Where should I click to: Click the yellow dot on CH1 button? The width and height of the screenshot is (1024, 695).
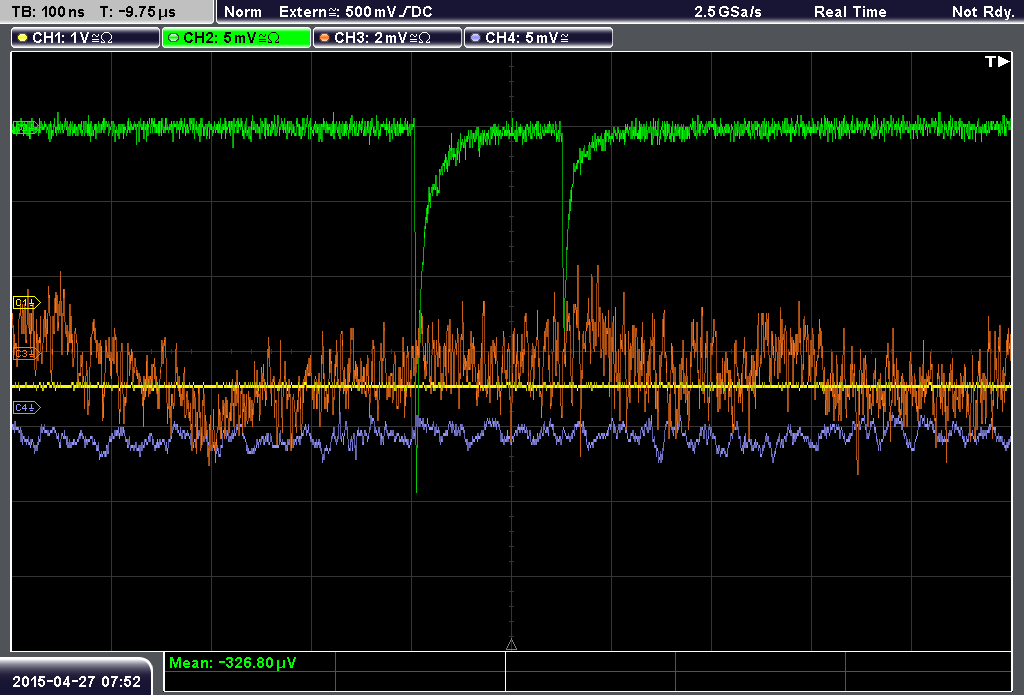tap(23, 38)
